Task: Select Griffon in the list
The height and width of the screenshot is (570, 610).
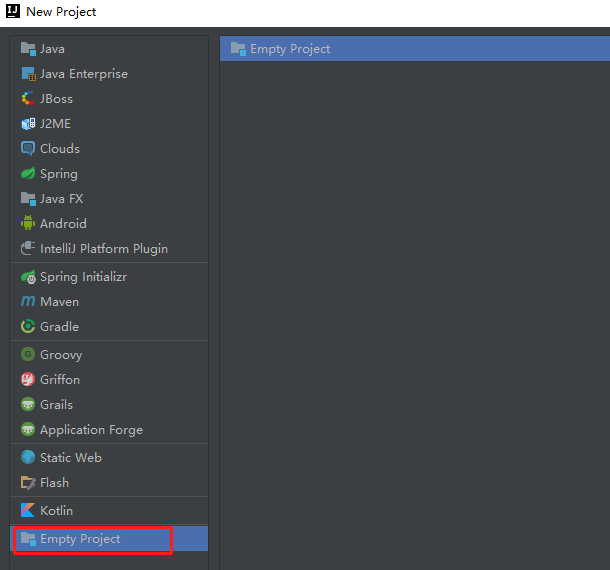Action: [109, 379]
